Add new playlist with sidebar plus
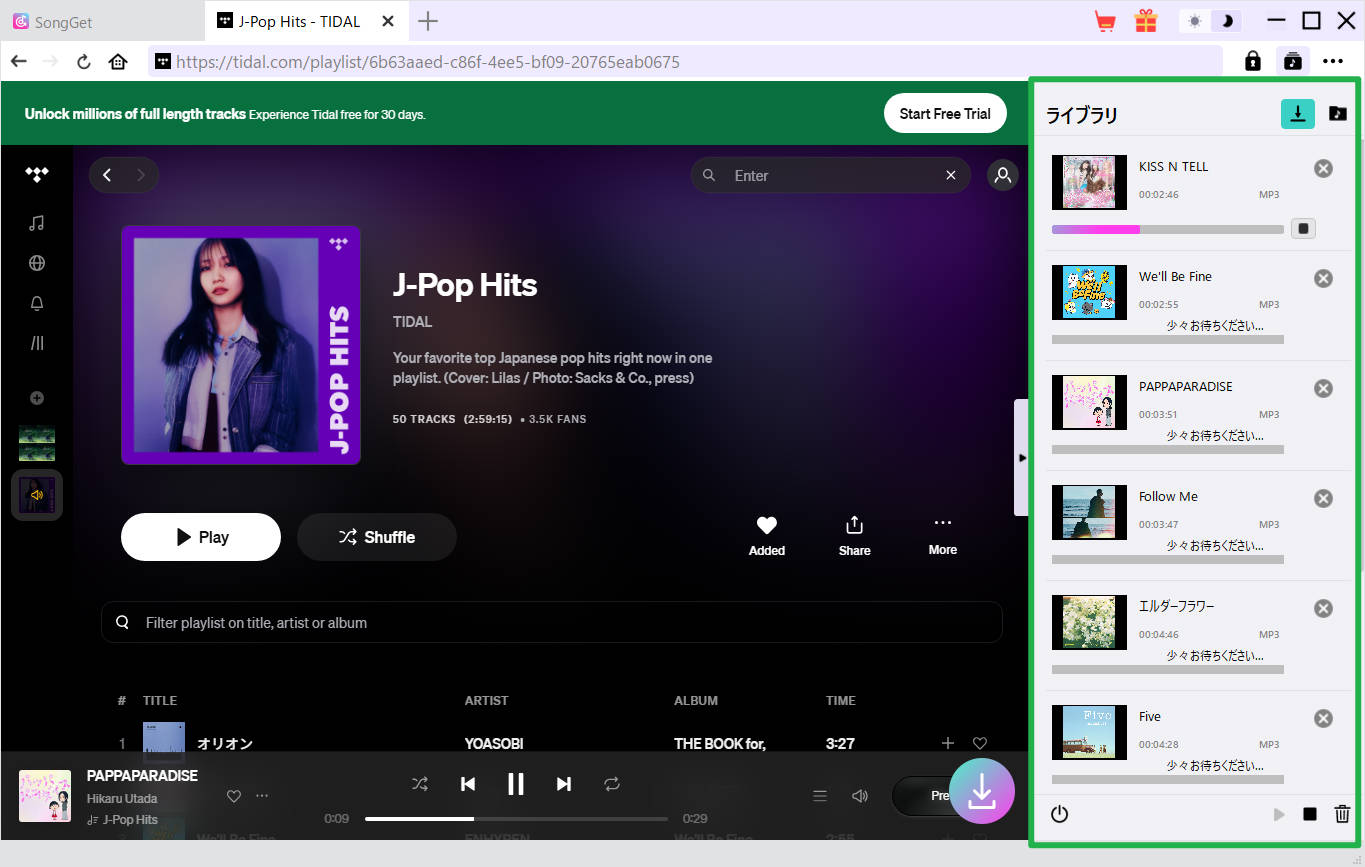 pos(37,398)
